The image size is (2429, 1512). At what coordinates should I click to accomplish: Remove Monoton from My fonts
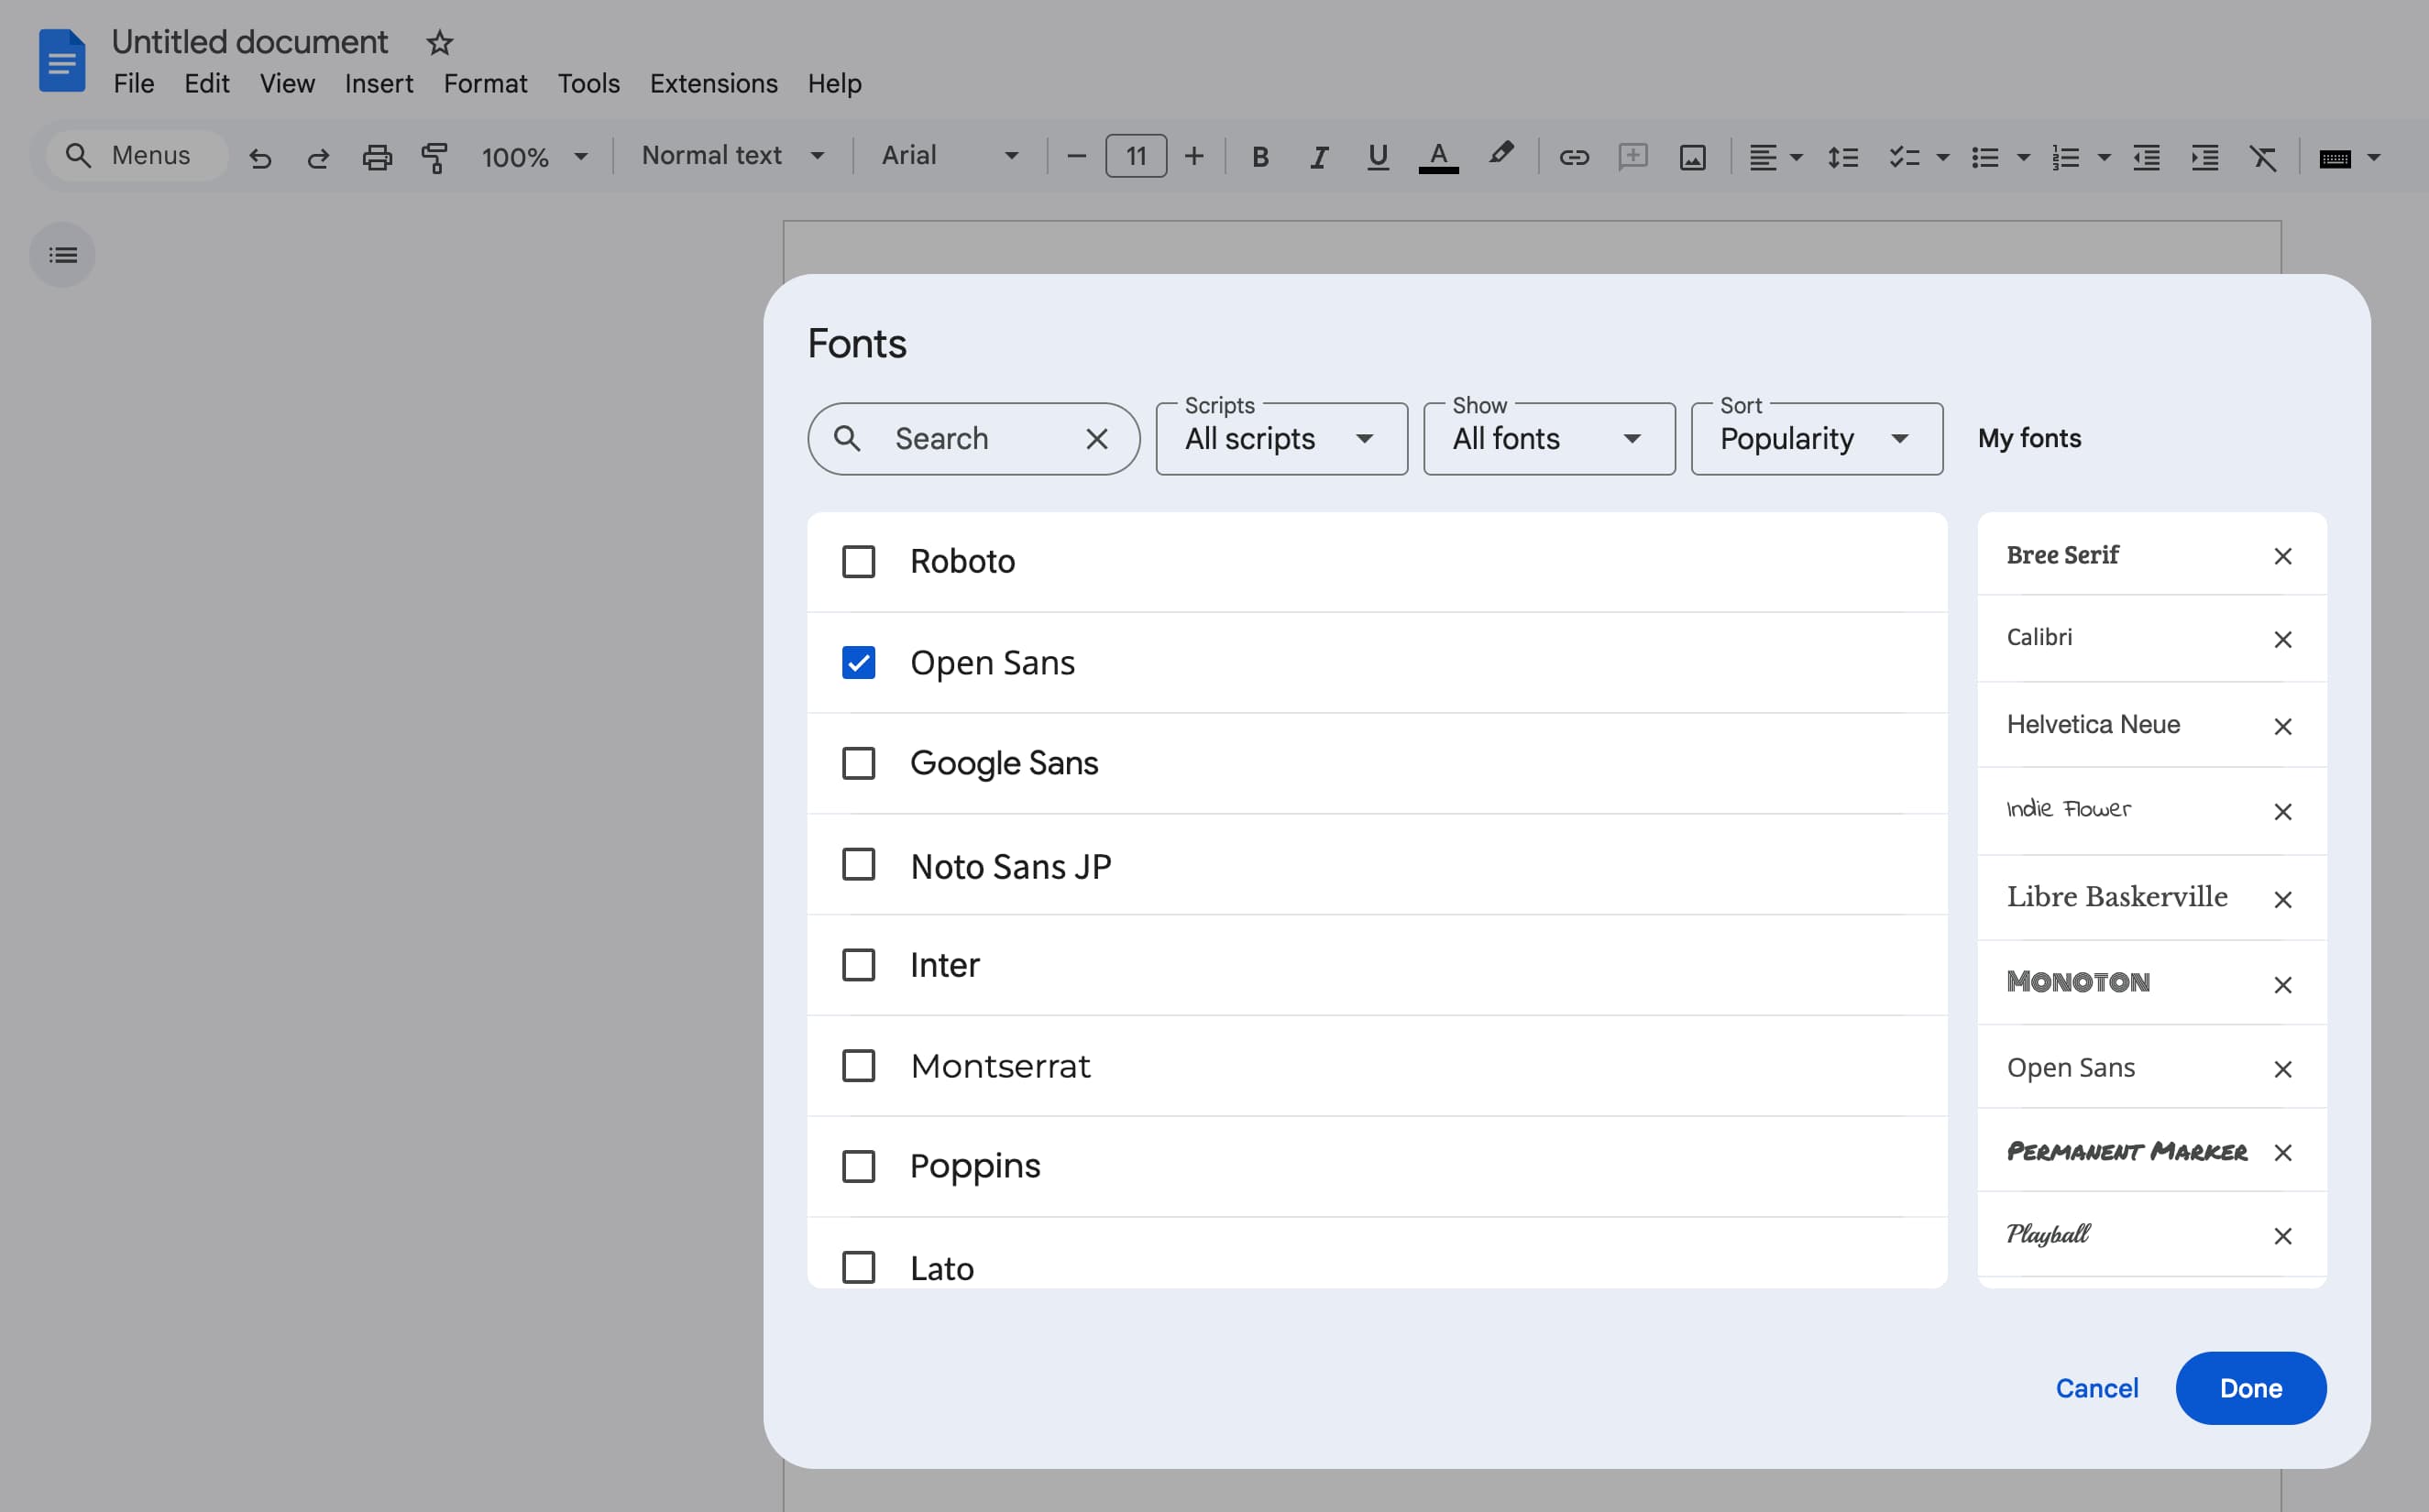click(x=2284, y=984)
